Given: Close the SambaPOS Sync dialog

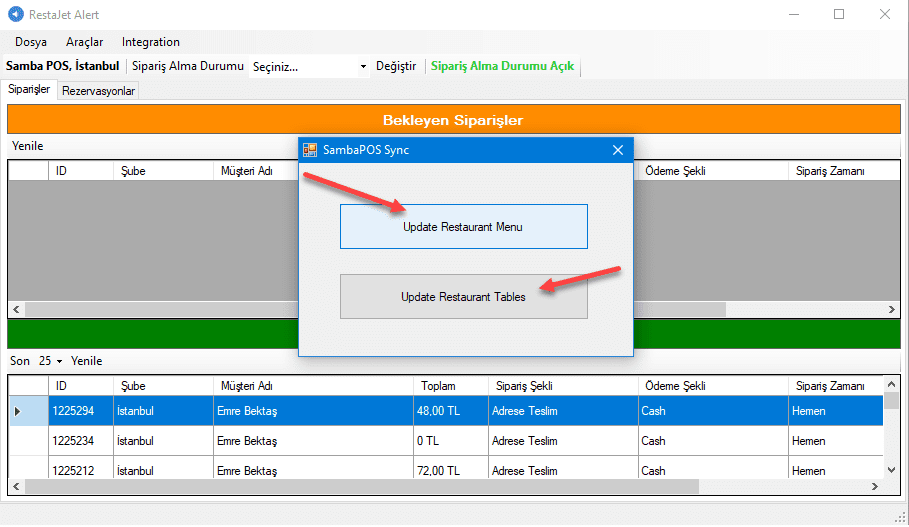Looking at the screenshot, I should pyautogui.click(x=618, y=150).
